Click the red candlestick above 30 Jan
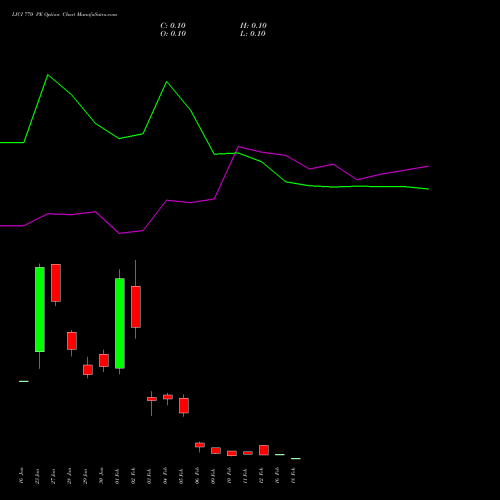The width and height of the screenshot is (500, 500). point(104,360)
